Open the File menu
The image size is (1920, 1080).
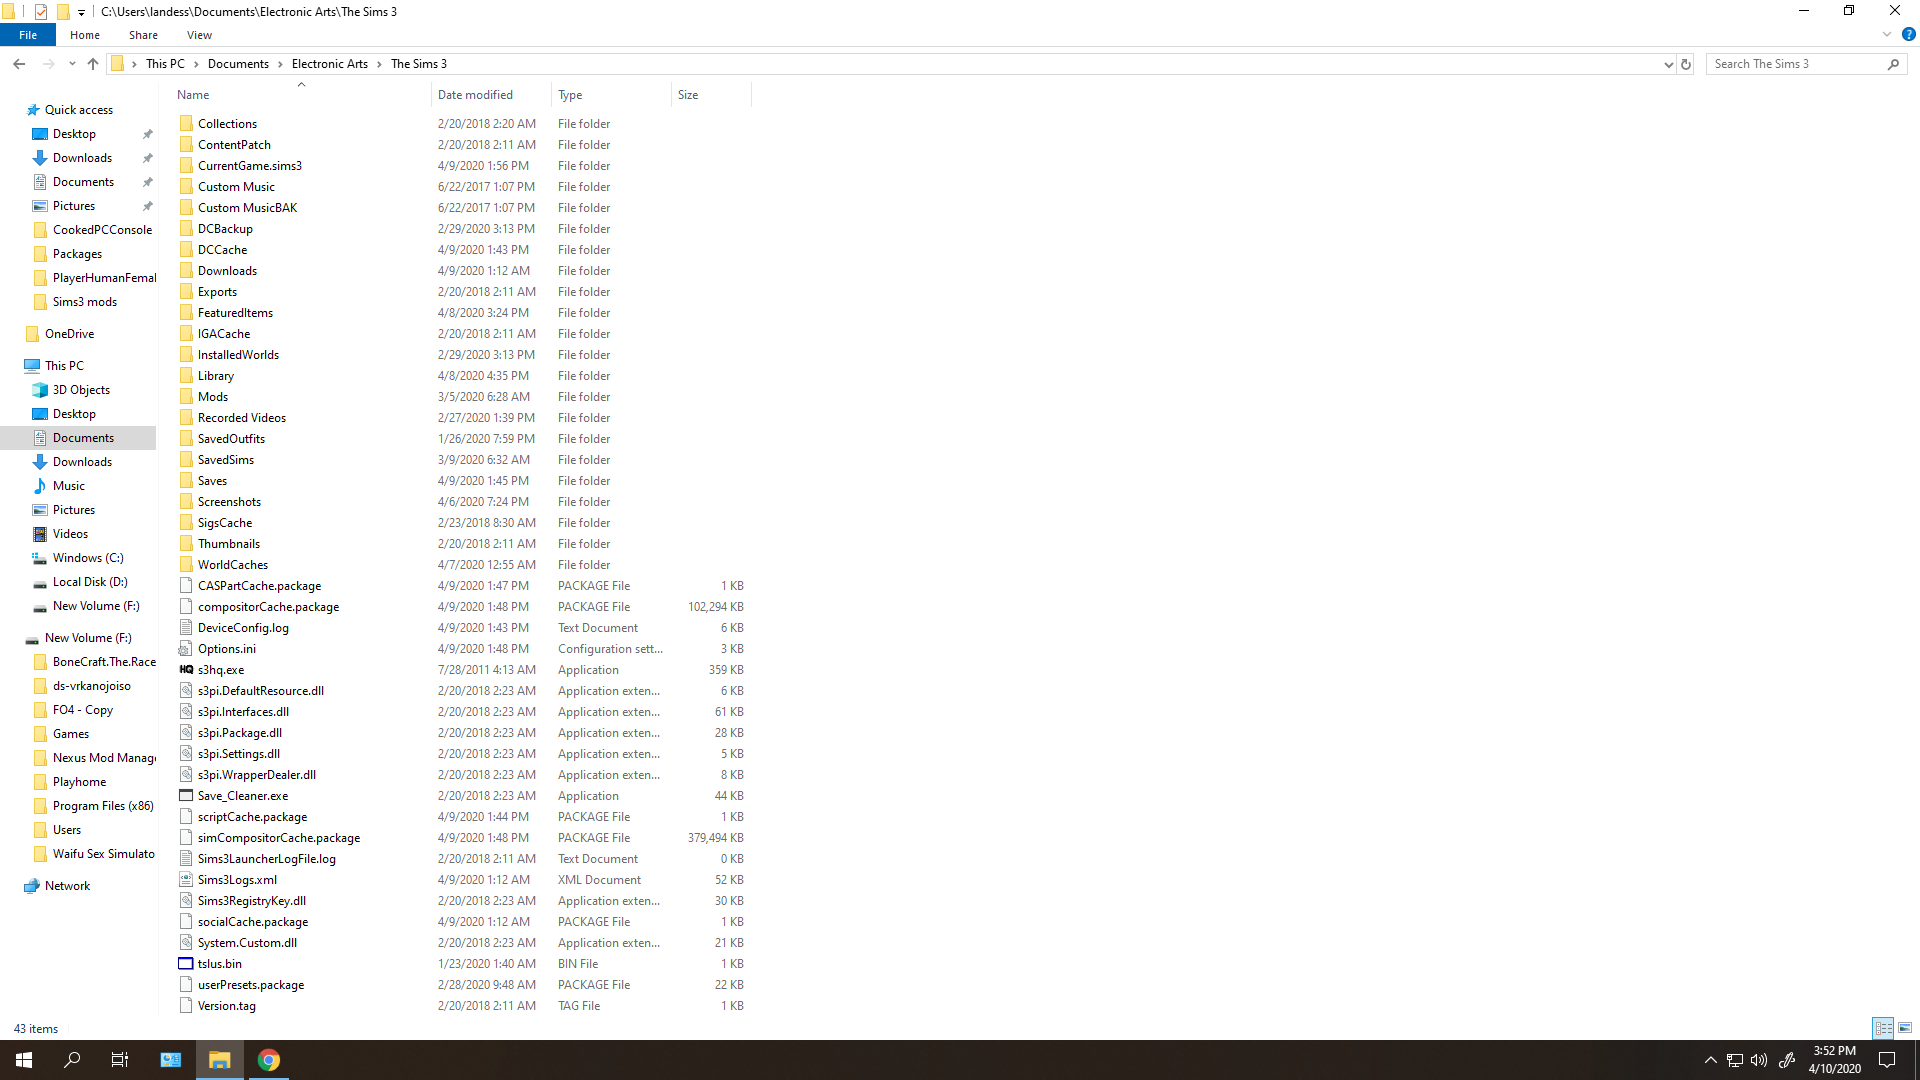[x=28, y=35]
